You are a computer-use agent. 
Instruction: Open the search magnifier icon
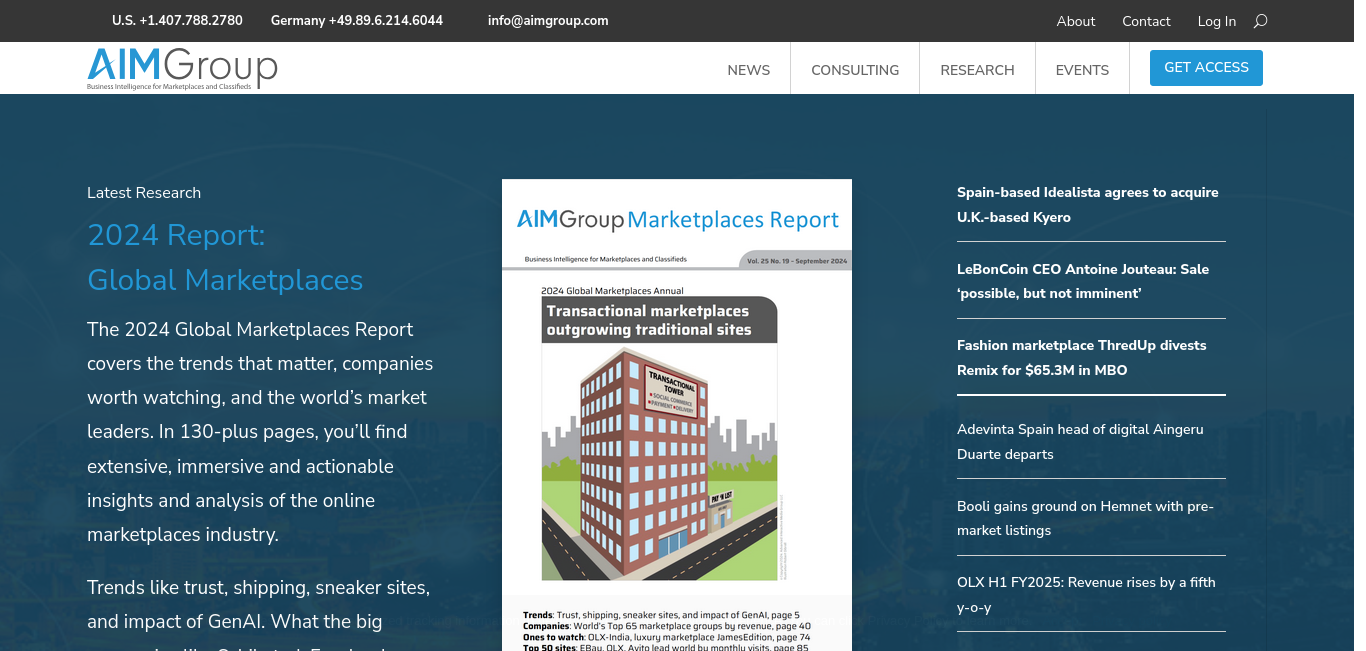pos(1260,21)
